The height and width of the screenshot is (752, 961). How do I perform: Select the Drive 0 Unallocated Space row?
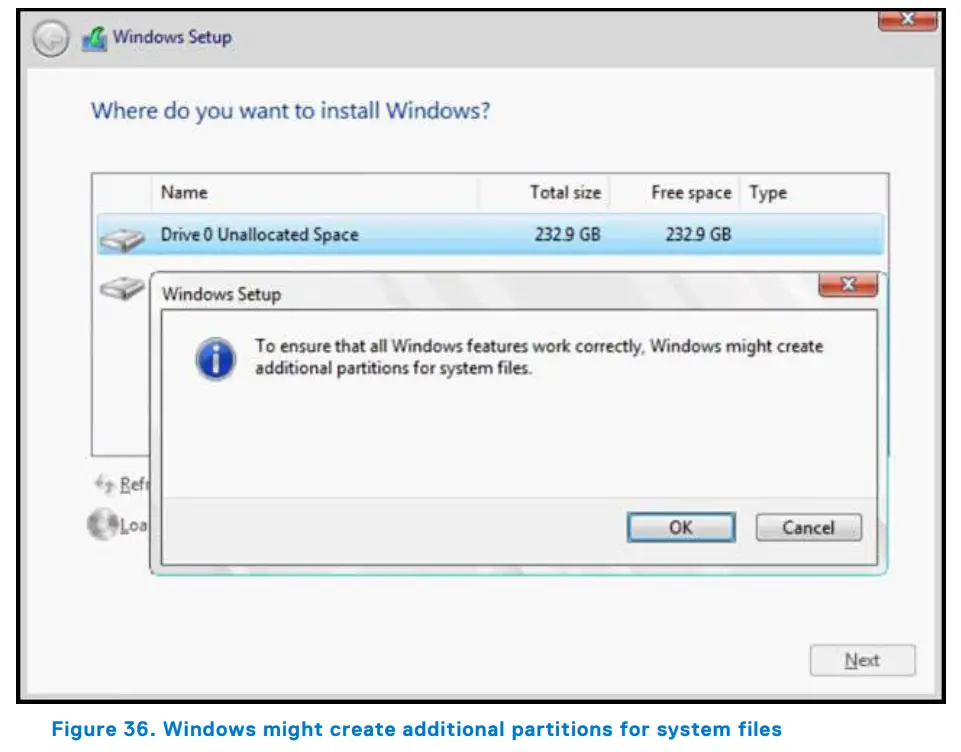pos(400,234)
